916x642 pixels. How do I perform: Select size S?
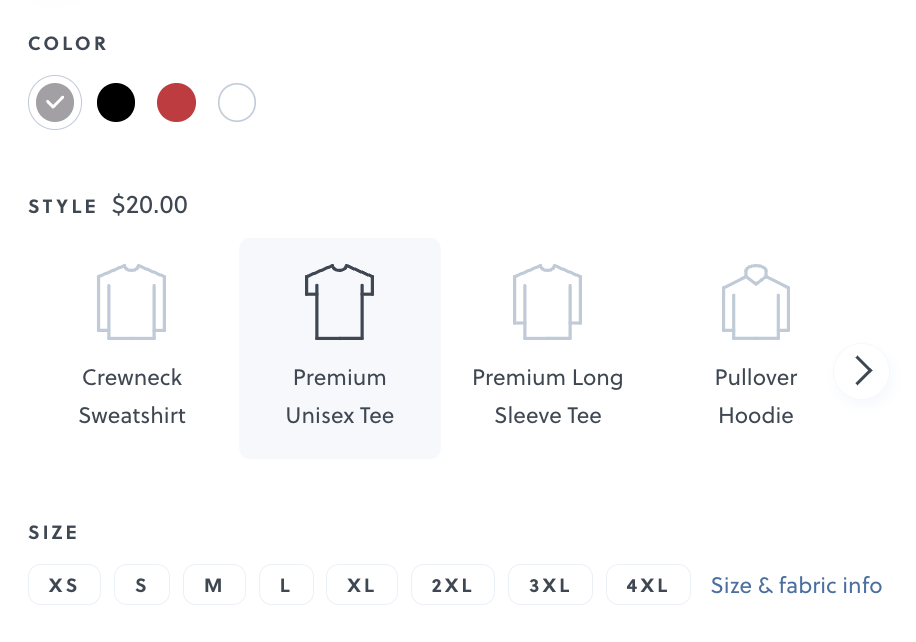(141, 585)
